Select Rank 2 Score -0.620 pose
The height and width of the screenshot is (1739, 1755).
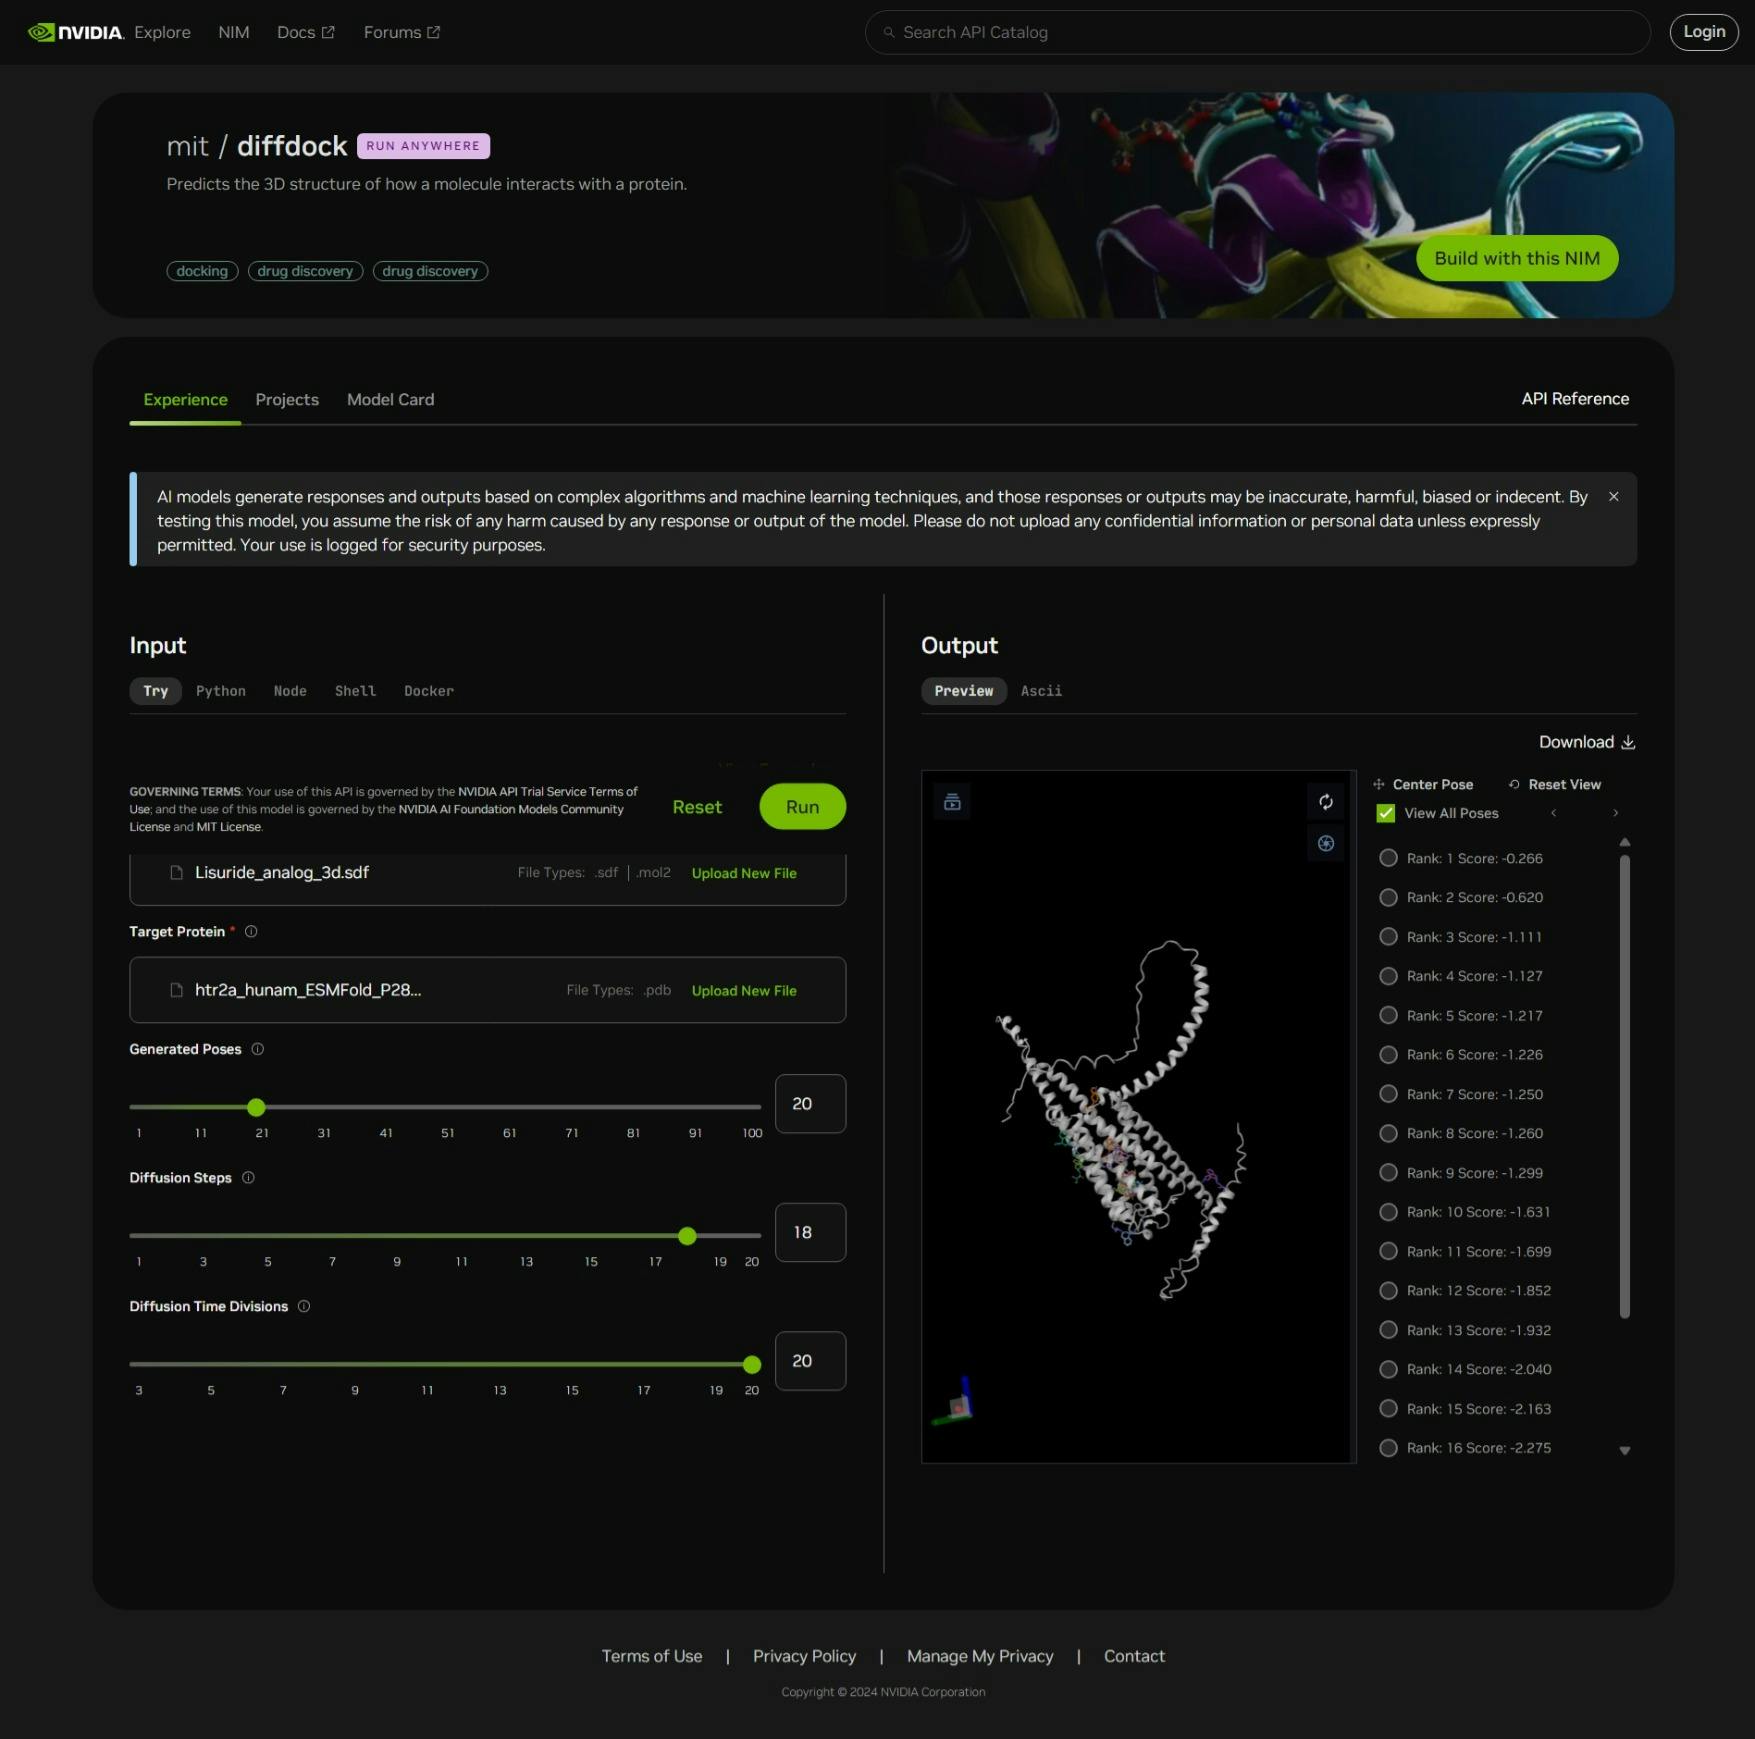pos(1388,897)
